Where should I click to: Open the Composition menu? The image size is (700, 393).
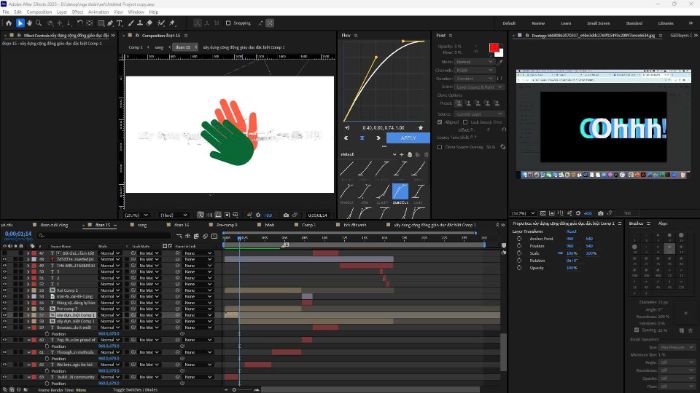[39, 12]
